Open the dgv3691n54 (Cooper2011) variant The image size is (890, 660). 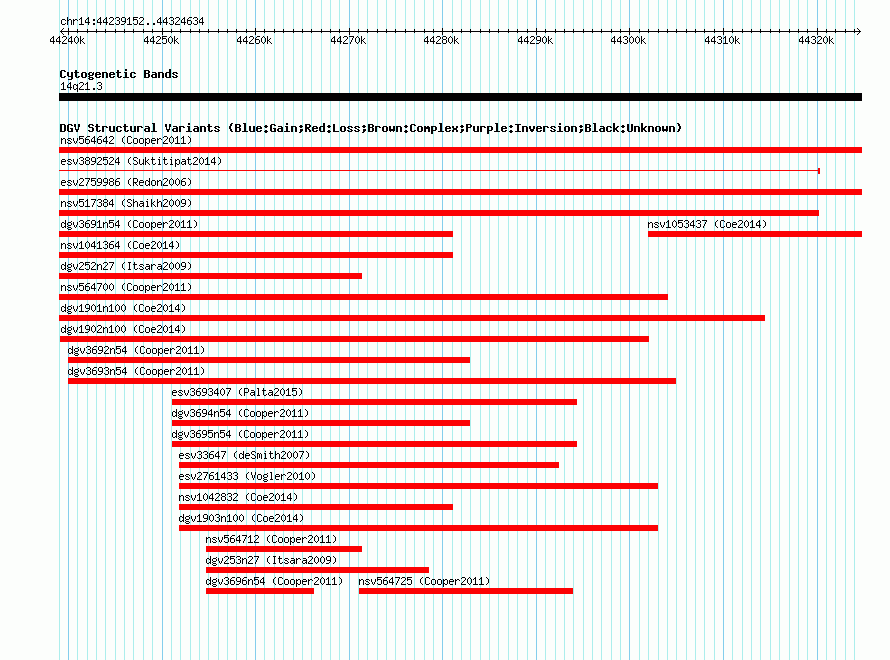coord(129,224)
